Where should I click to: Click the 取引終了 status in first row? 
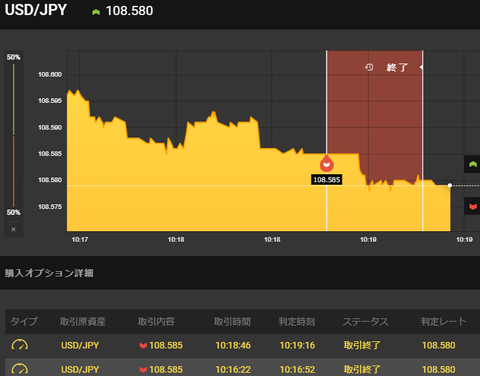point(362,345)
